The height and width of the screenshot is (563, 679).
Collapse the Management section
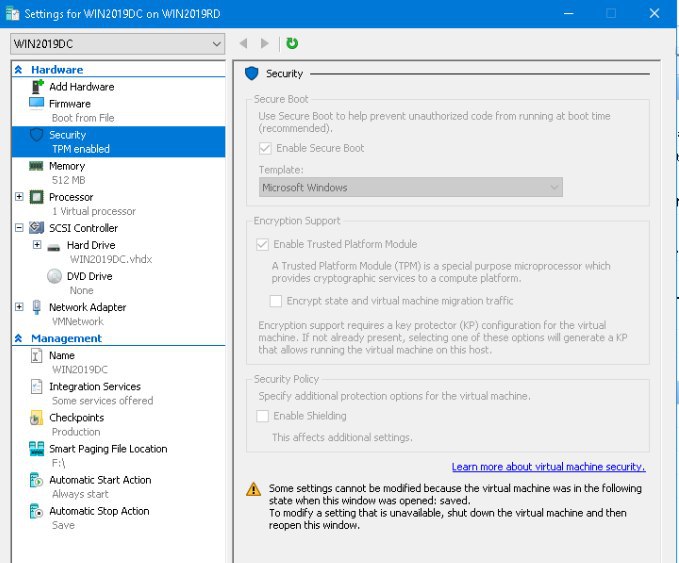tap(19, 338)
